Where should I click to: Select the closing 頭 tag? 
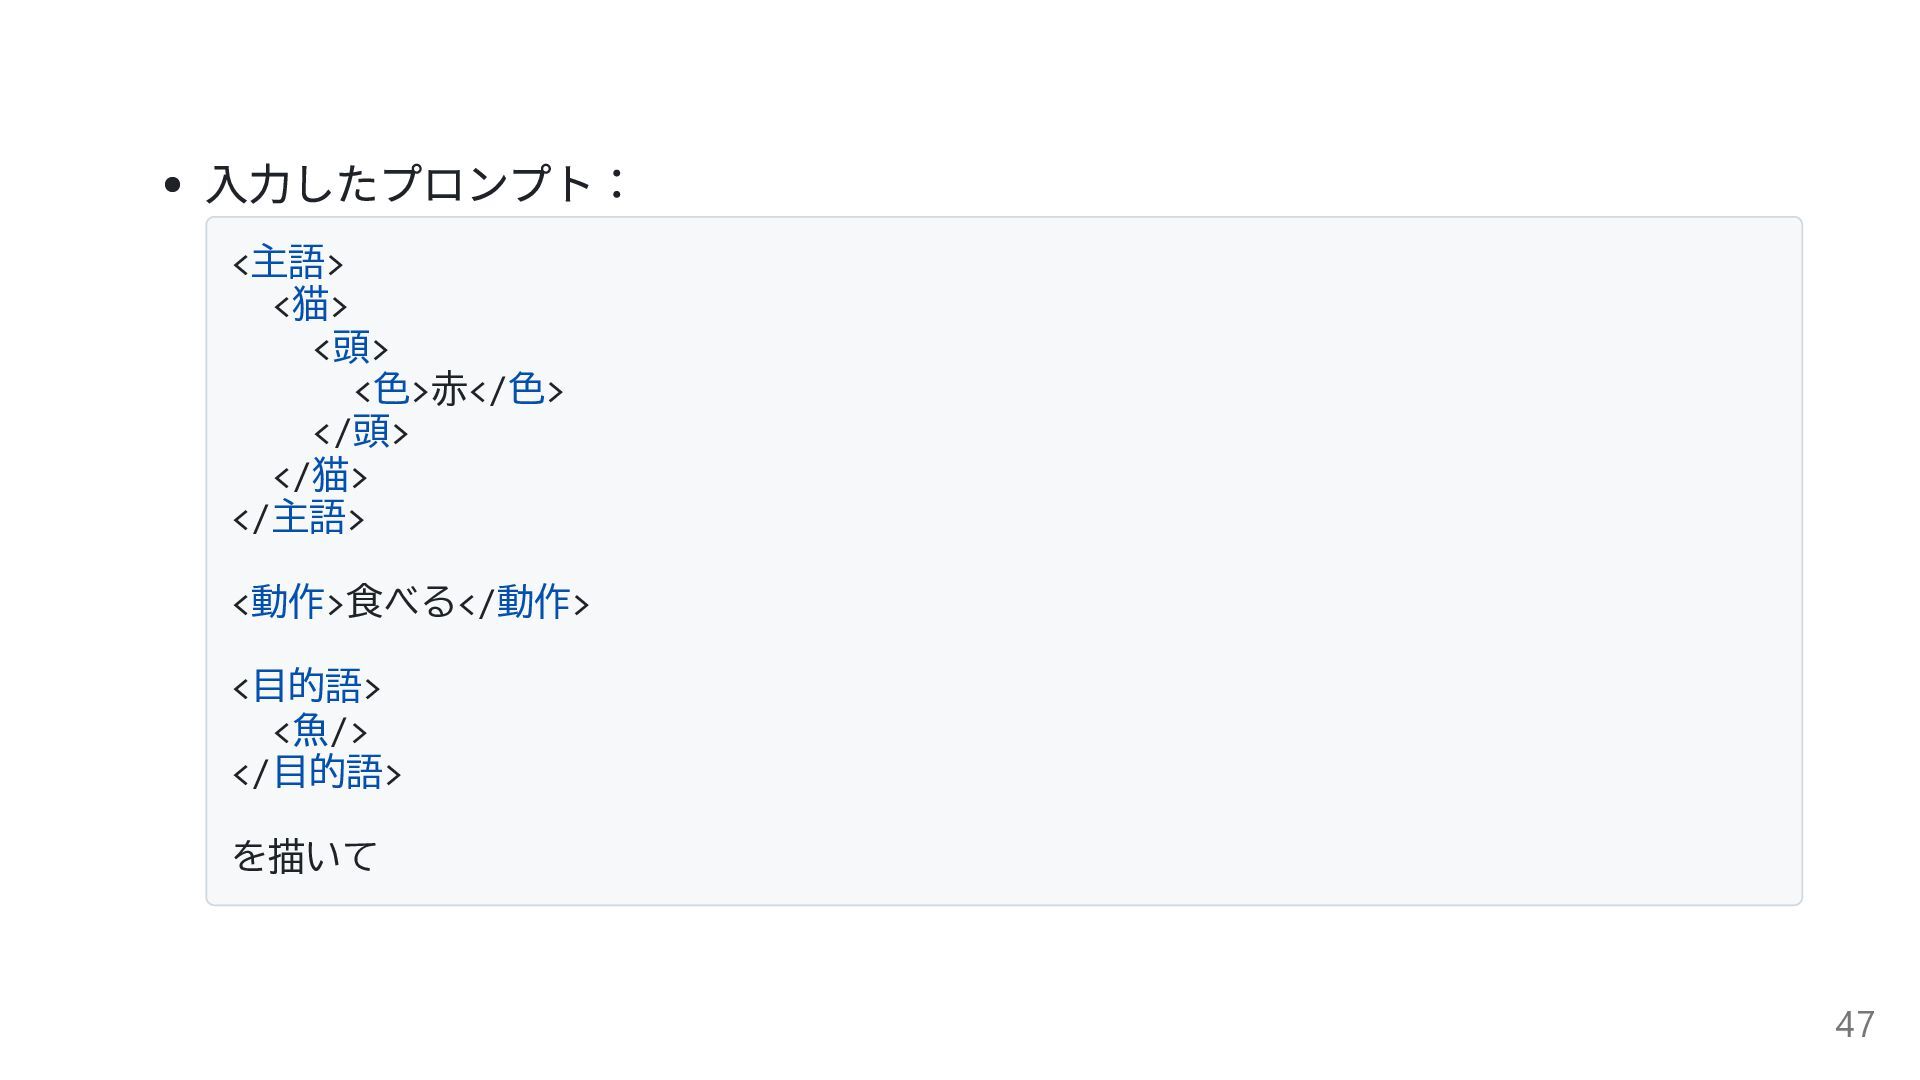[361, 432]
